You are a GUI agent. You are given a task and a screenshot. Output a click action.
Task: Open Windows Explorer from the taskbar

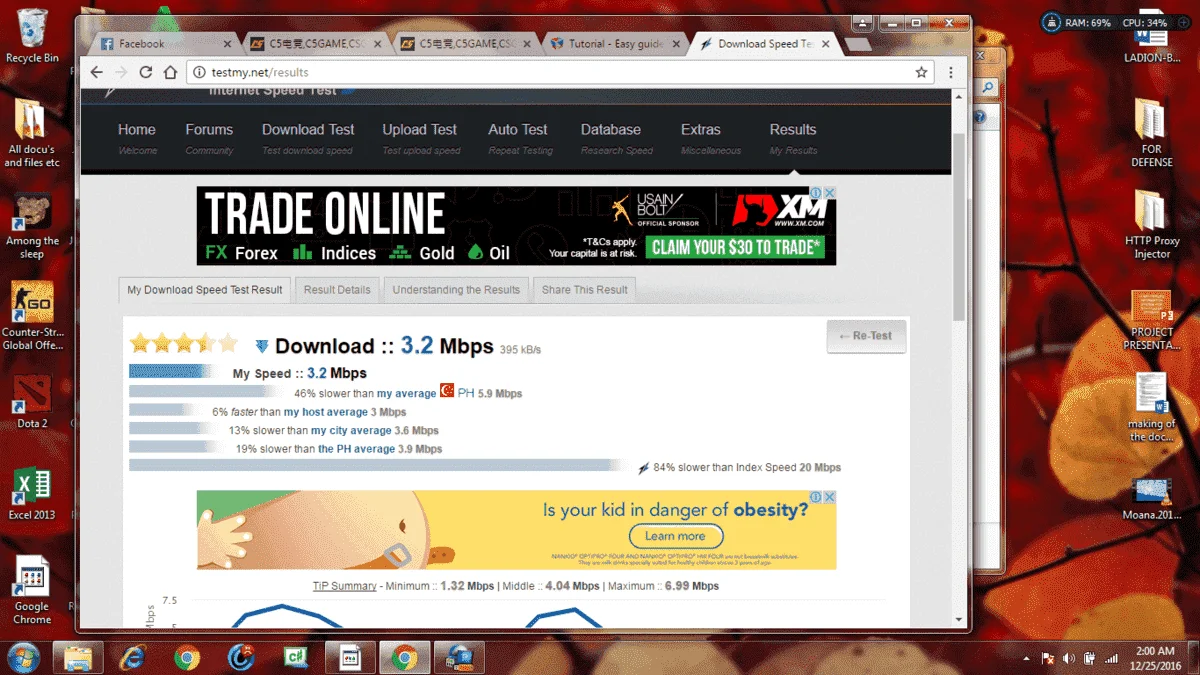(x=78, y=657)
